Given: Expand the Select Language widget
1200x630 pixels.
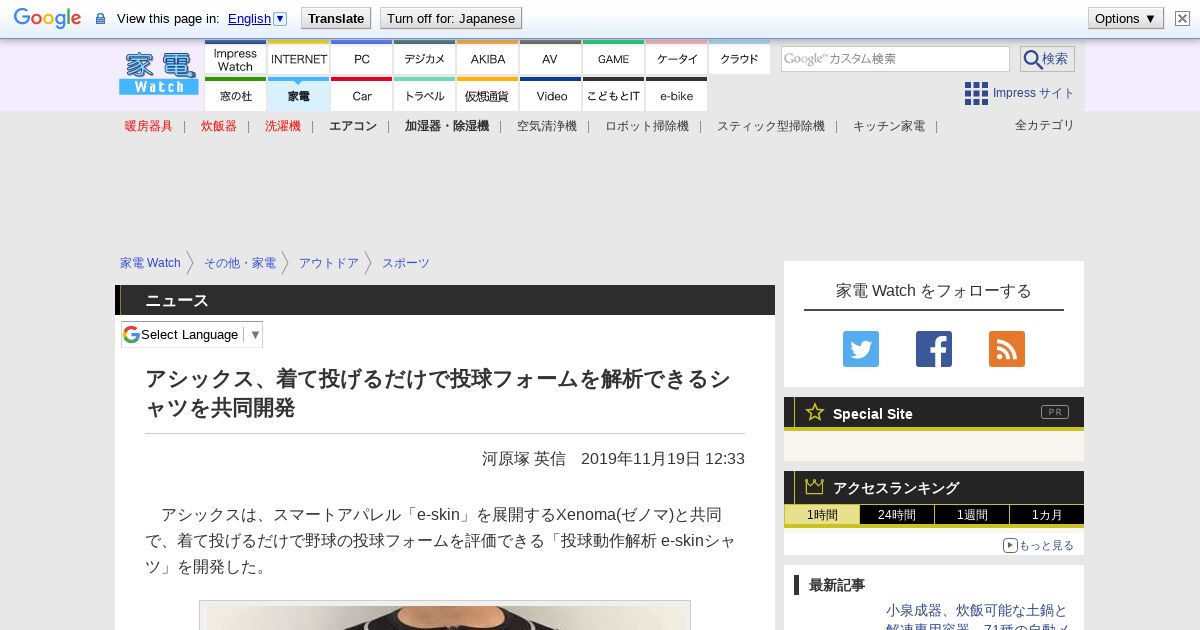Looking at the screenshot, I should [x=192, y=334].
